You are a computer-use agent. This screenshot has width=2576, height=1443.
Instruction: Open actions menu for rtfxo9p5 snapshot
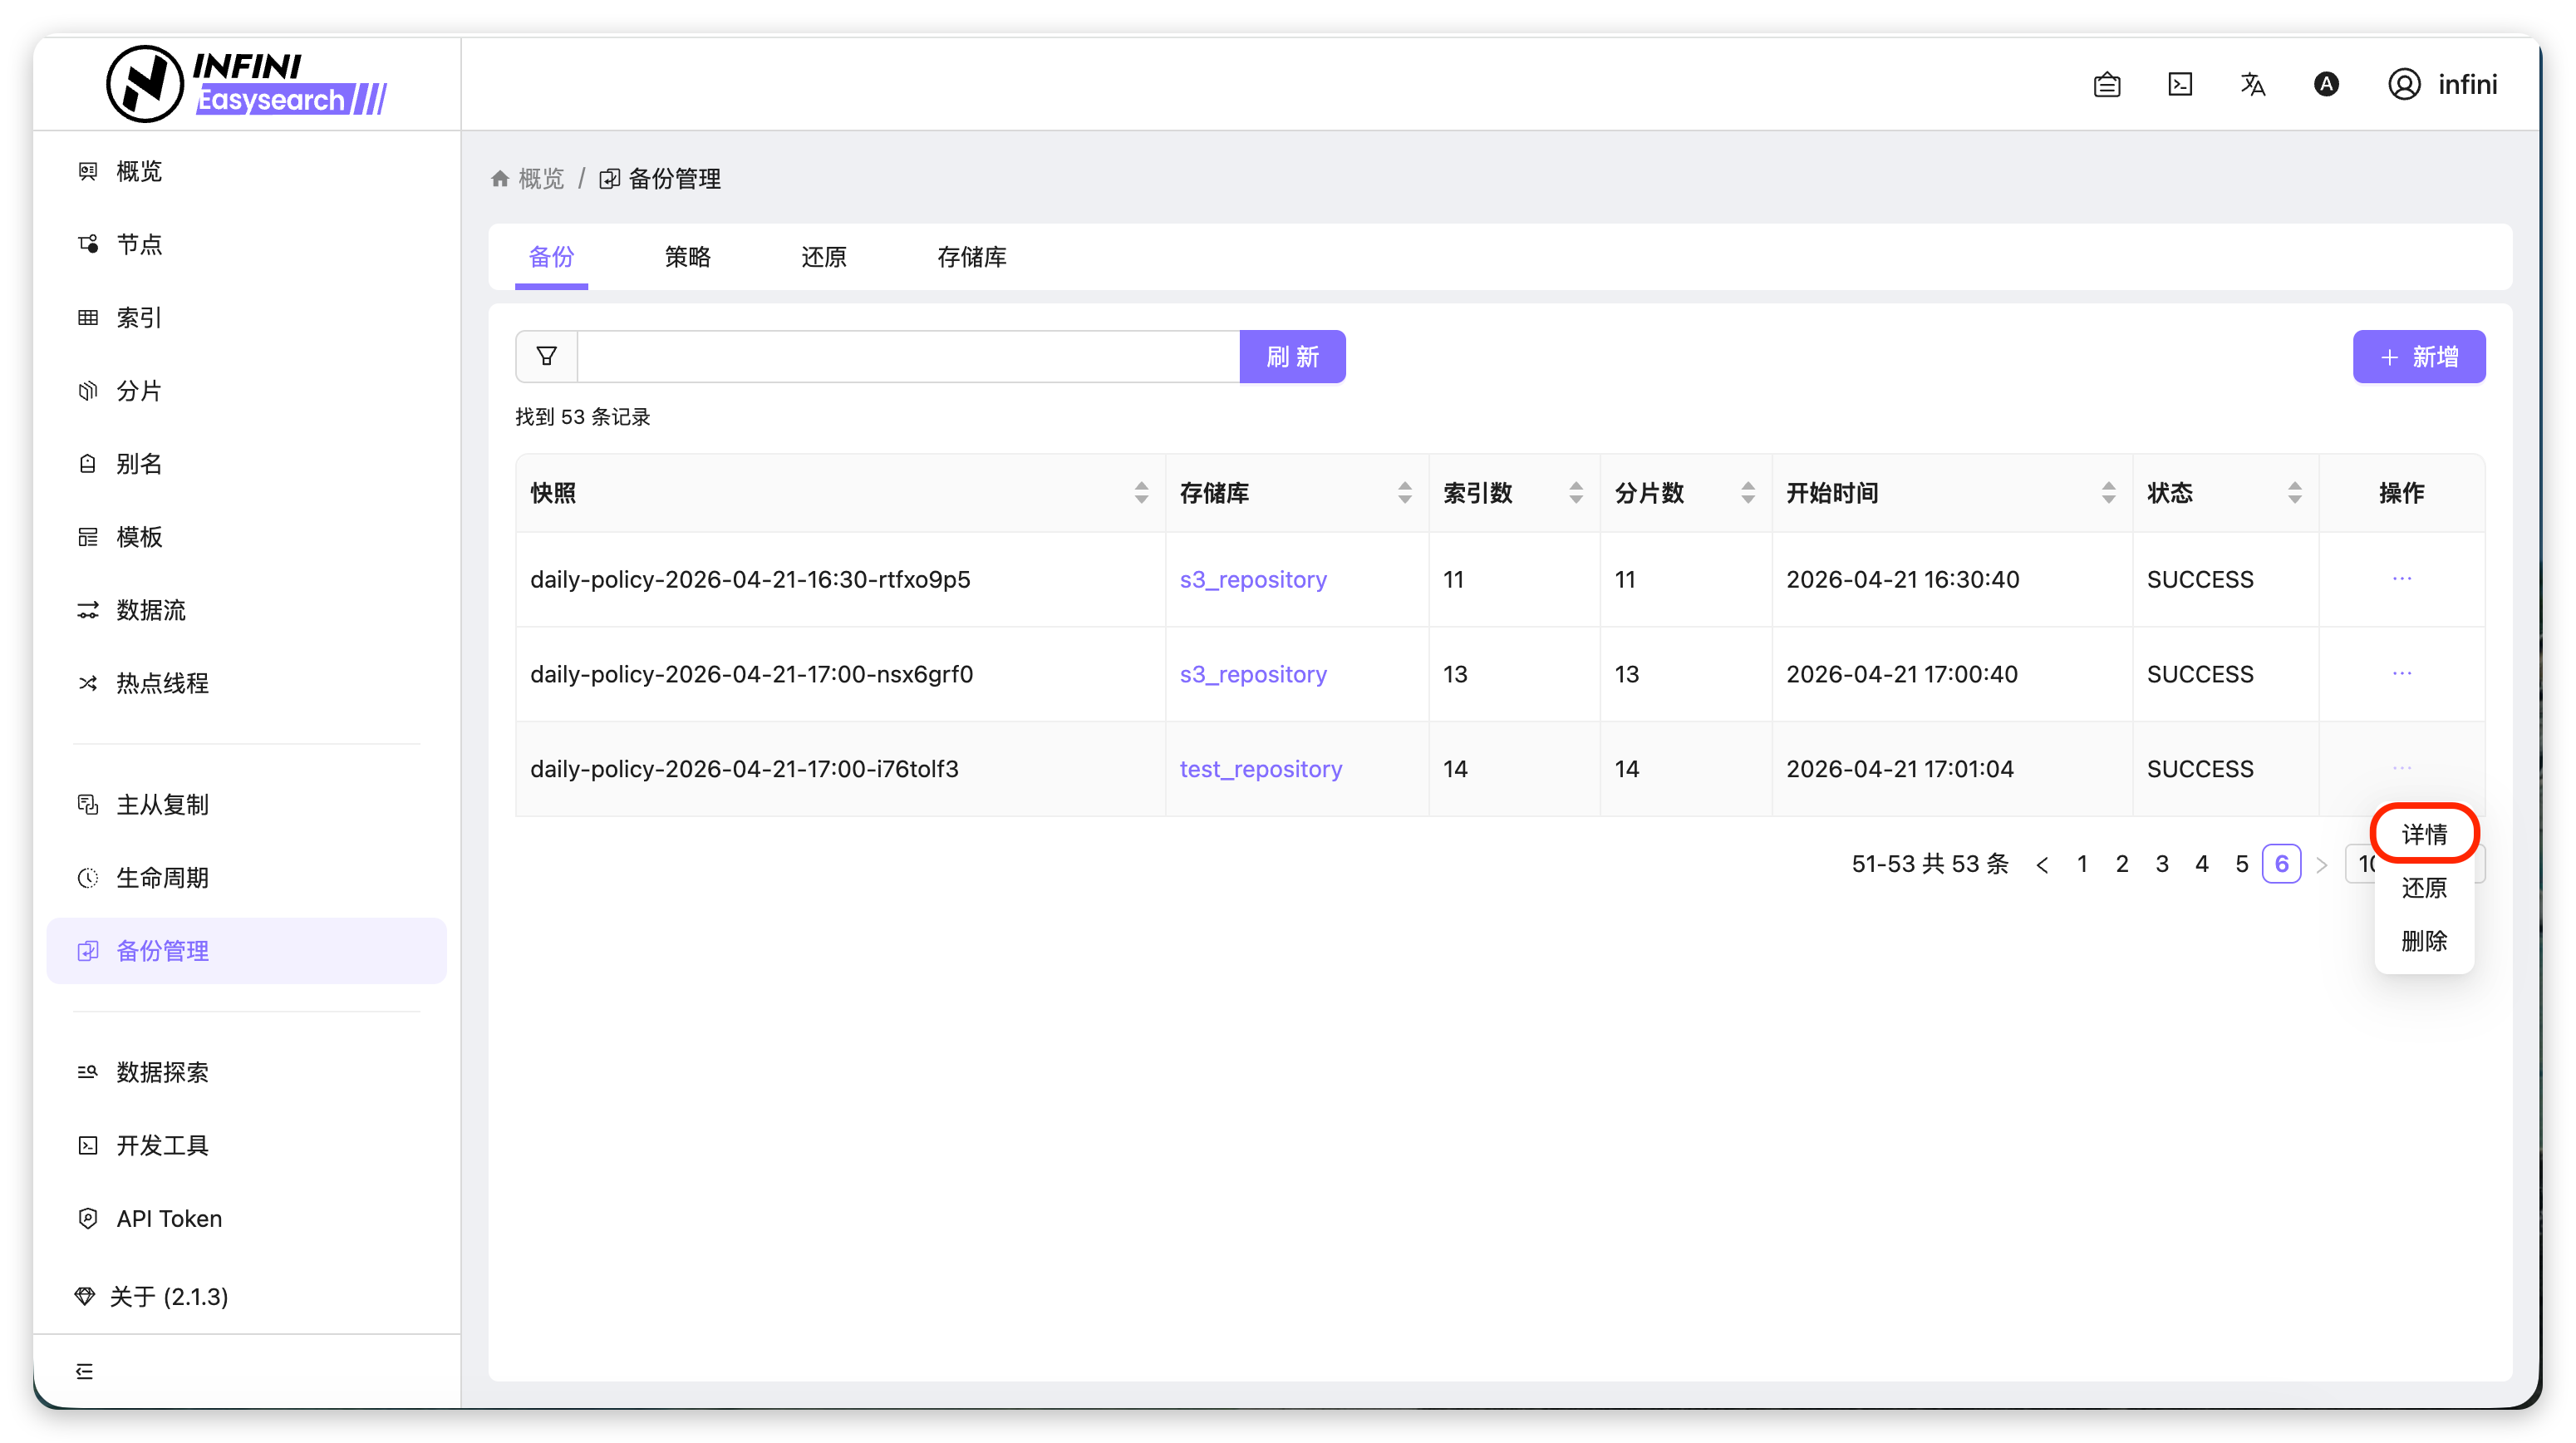[2402, 579]
